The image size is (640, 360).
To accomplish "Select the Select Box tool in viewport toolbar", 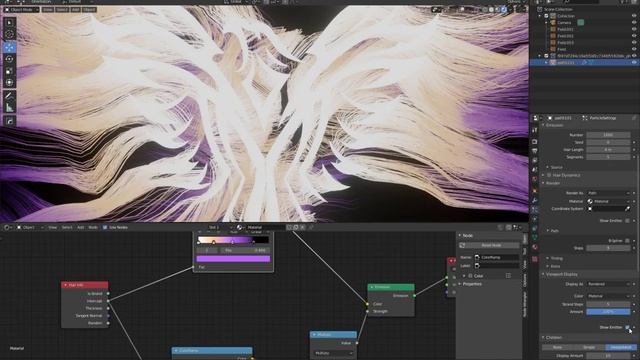I will (9, 22).
